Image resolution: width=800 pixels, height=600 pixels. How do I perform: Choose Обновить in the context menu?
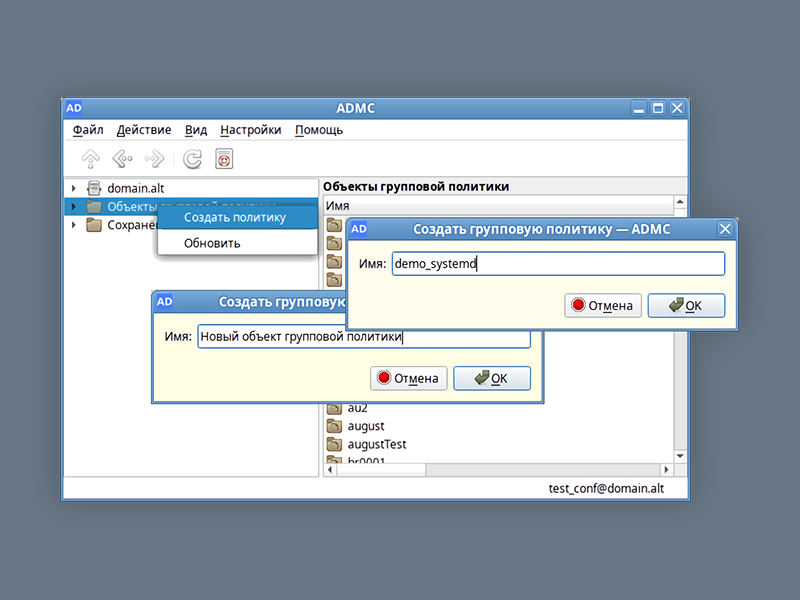click(238, 243)
